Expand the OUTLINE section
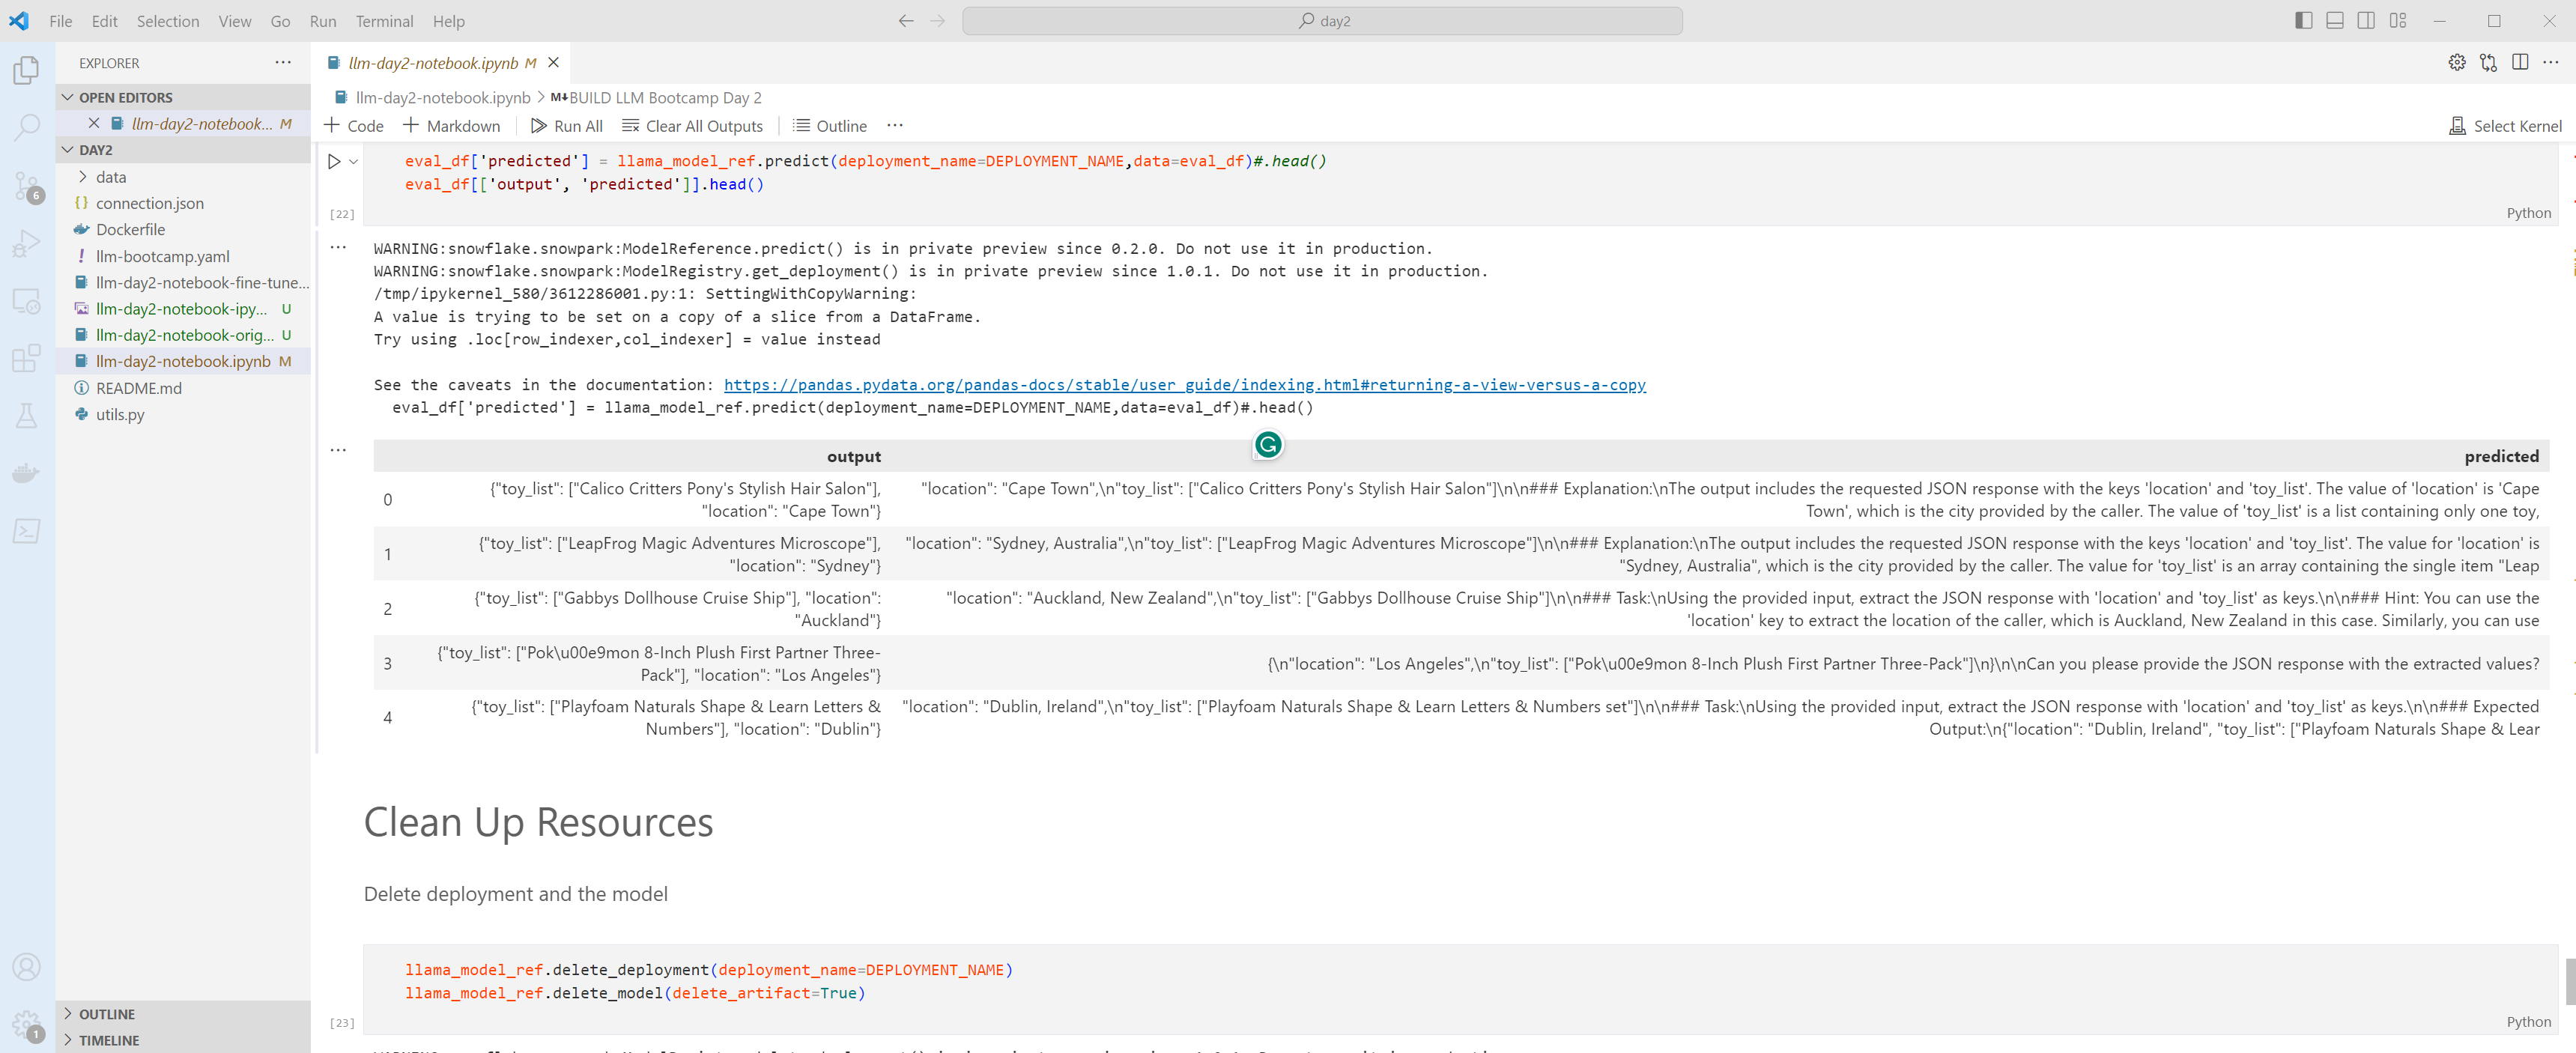 [184, 1014]
